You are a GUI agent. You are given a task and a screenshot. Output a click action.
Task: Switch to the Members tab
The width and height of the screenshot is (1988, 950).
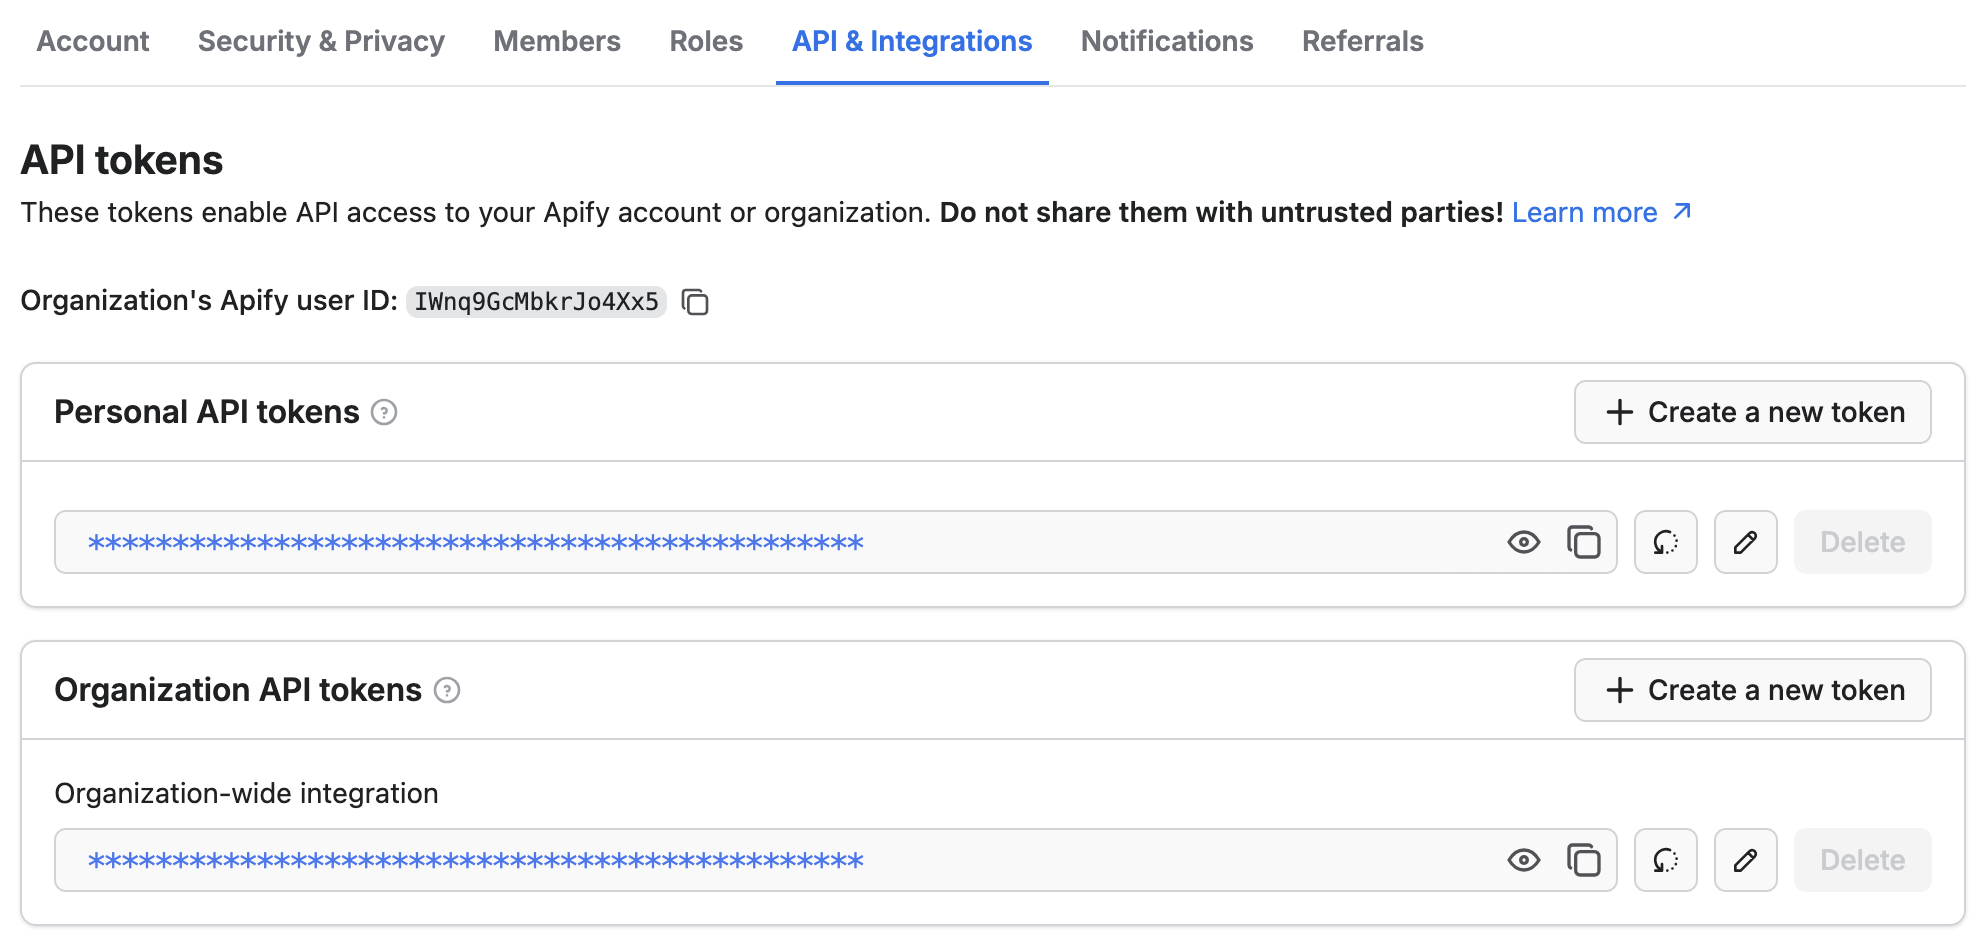tap(556, 41)
